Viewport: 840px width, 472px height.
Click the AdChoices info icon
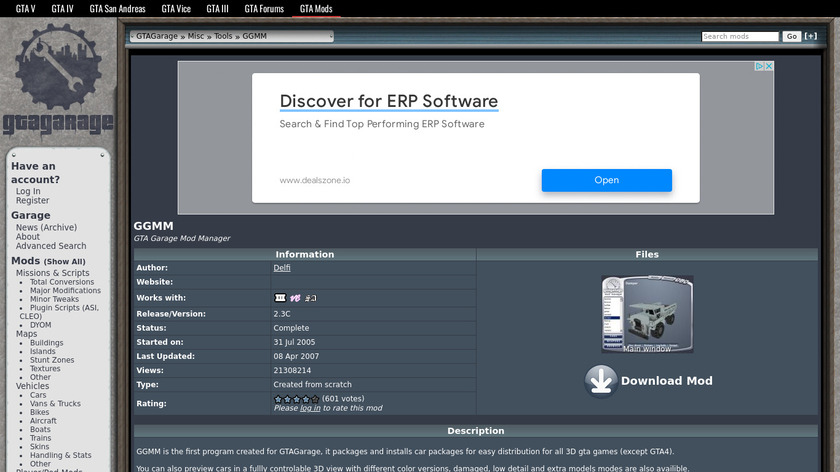758,66
